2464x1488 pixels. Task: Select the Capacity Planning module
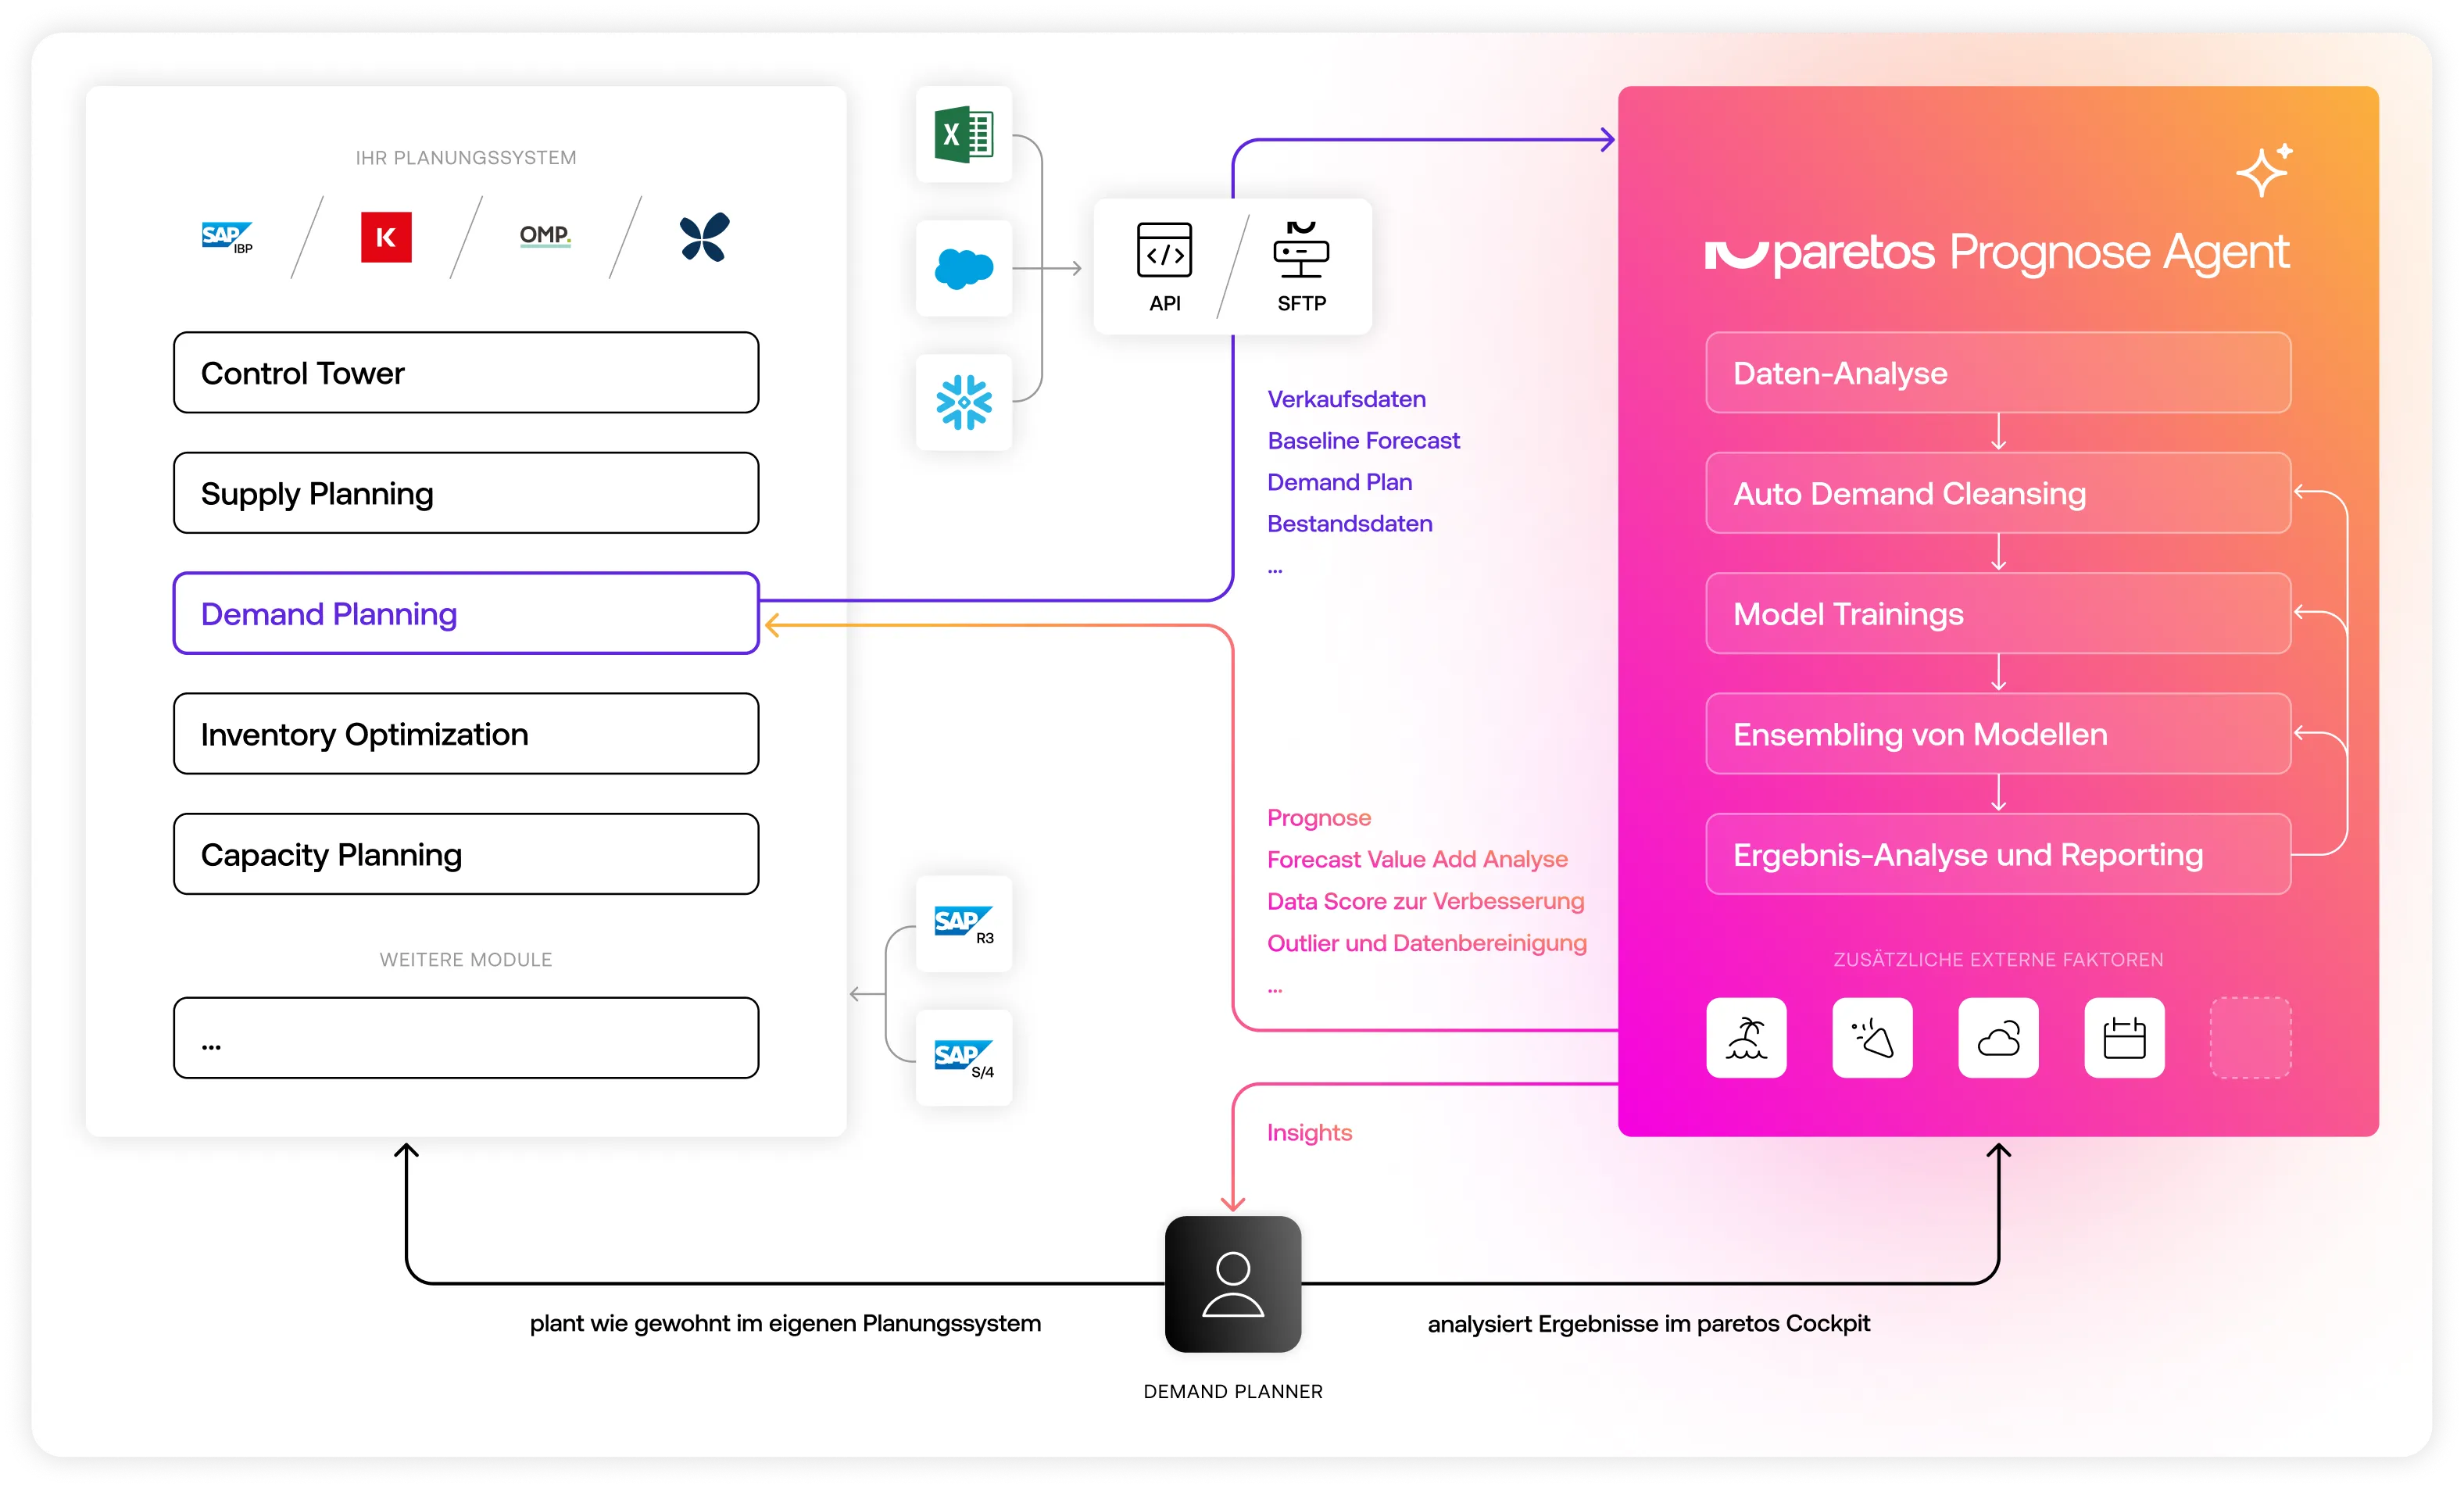pyautogui.click(x=466, y=854)
